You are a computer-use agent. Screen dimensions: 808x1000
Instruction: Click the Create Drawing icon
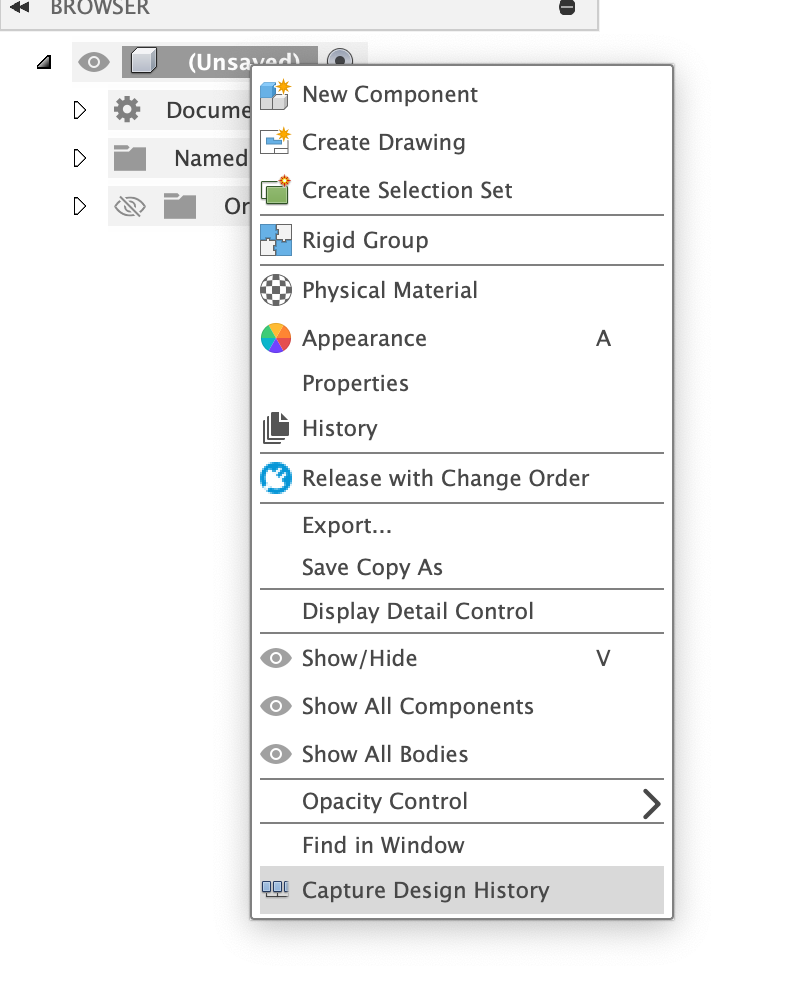276,142
